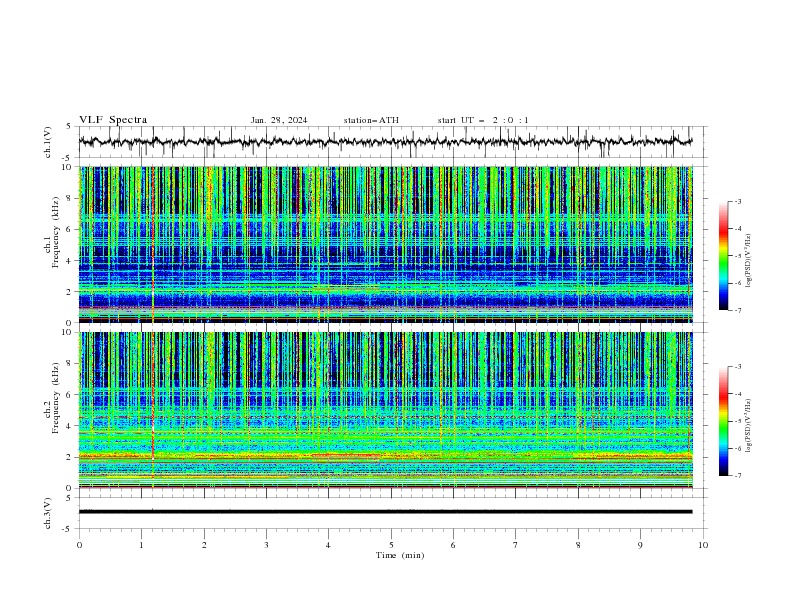Click the 'VLF Spectra' plot title
This screenshot has height=612, width=792.
tap(113, 120)
